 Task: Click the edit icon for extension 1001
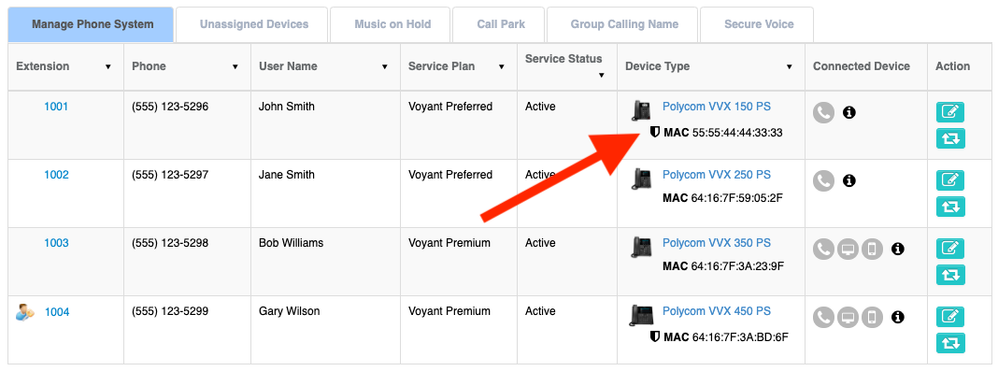pos(950,112)
